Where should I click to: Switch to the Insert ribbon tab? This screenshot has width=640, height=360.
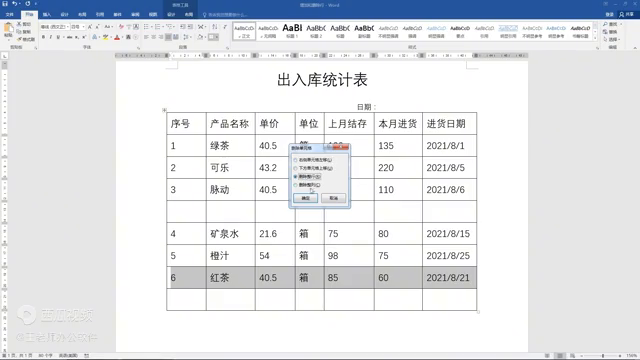47,15
